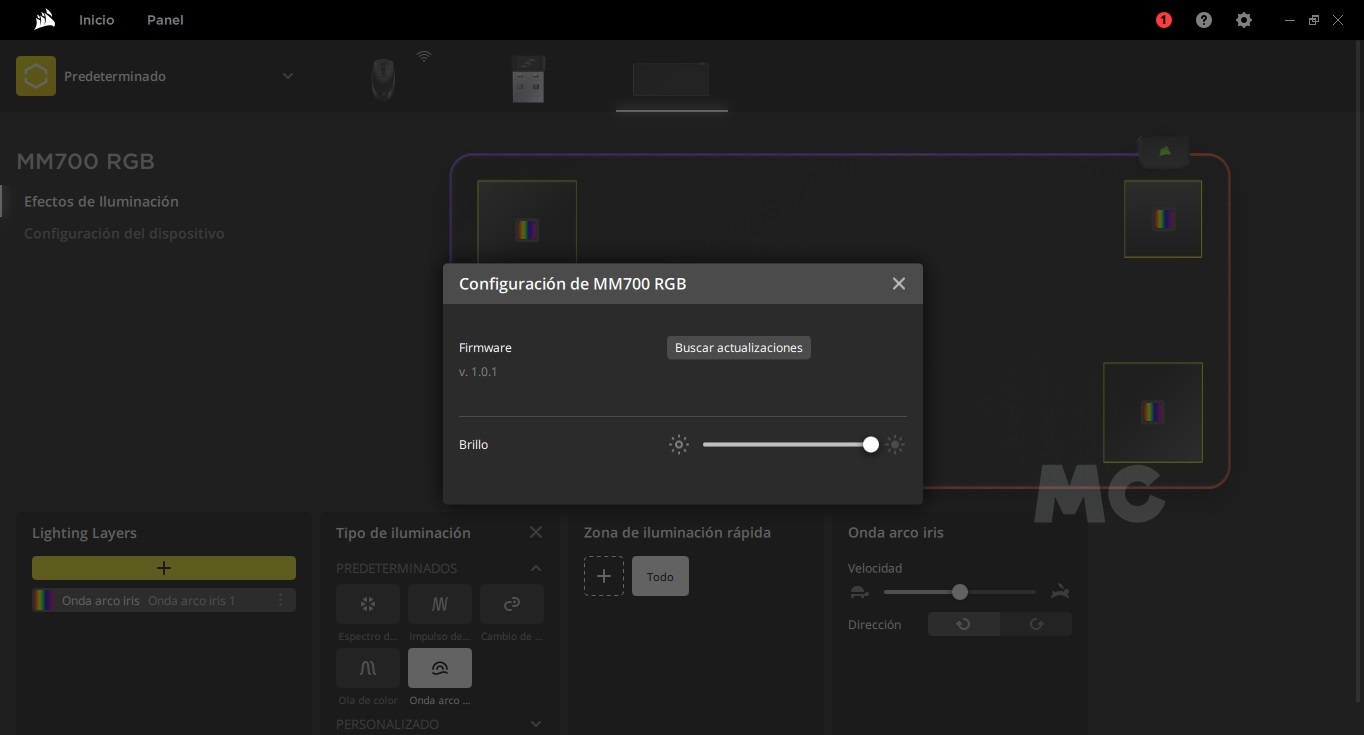Click the Corsair sail logo icon
This screenshot has height=735, width=1364.
[x=44, y=20]
